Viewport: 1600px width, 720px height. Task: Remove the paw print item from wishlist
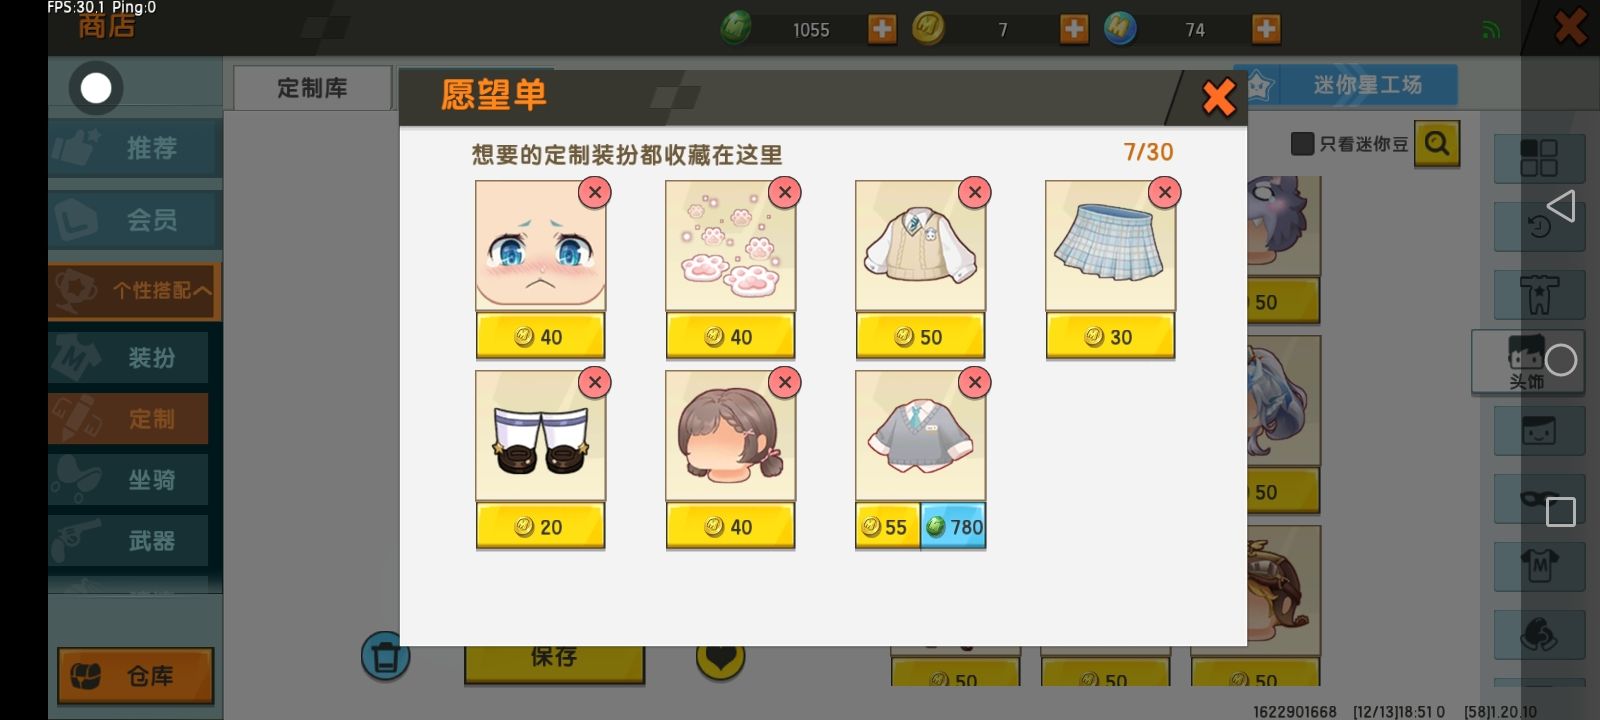(785, 192)
